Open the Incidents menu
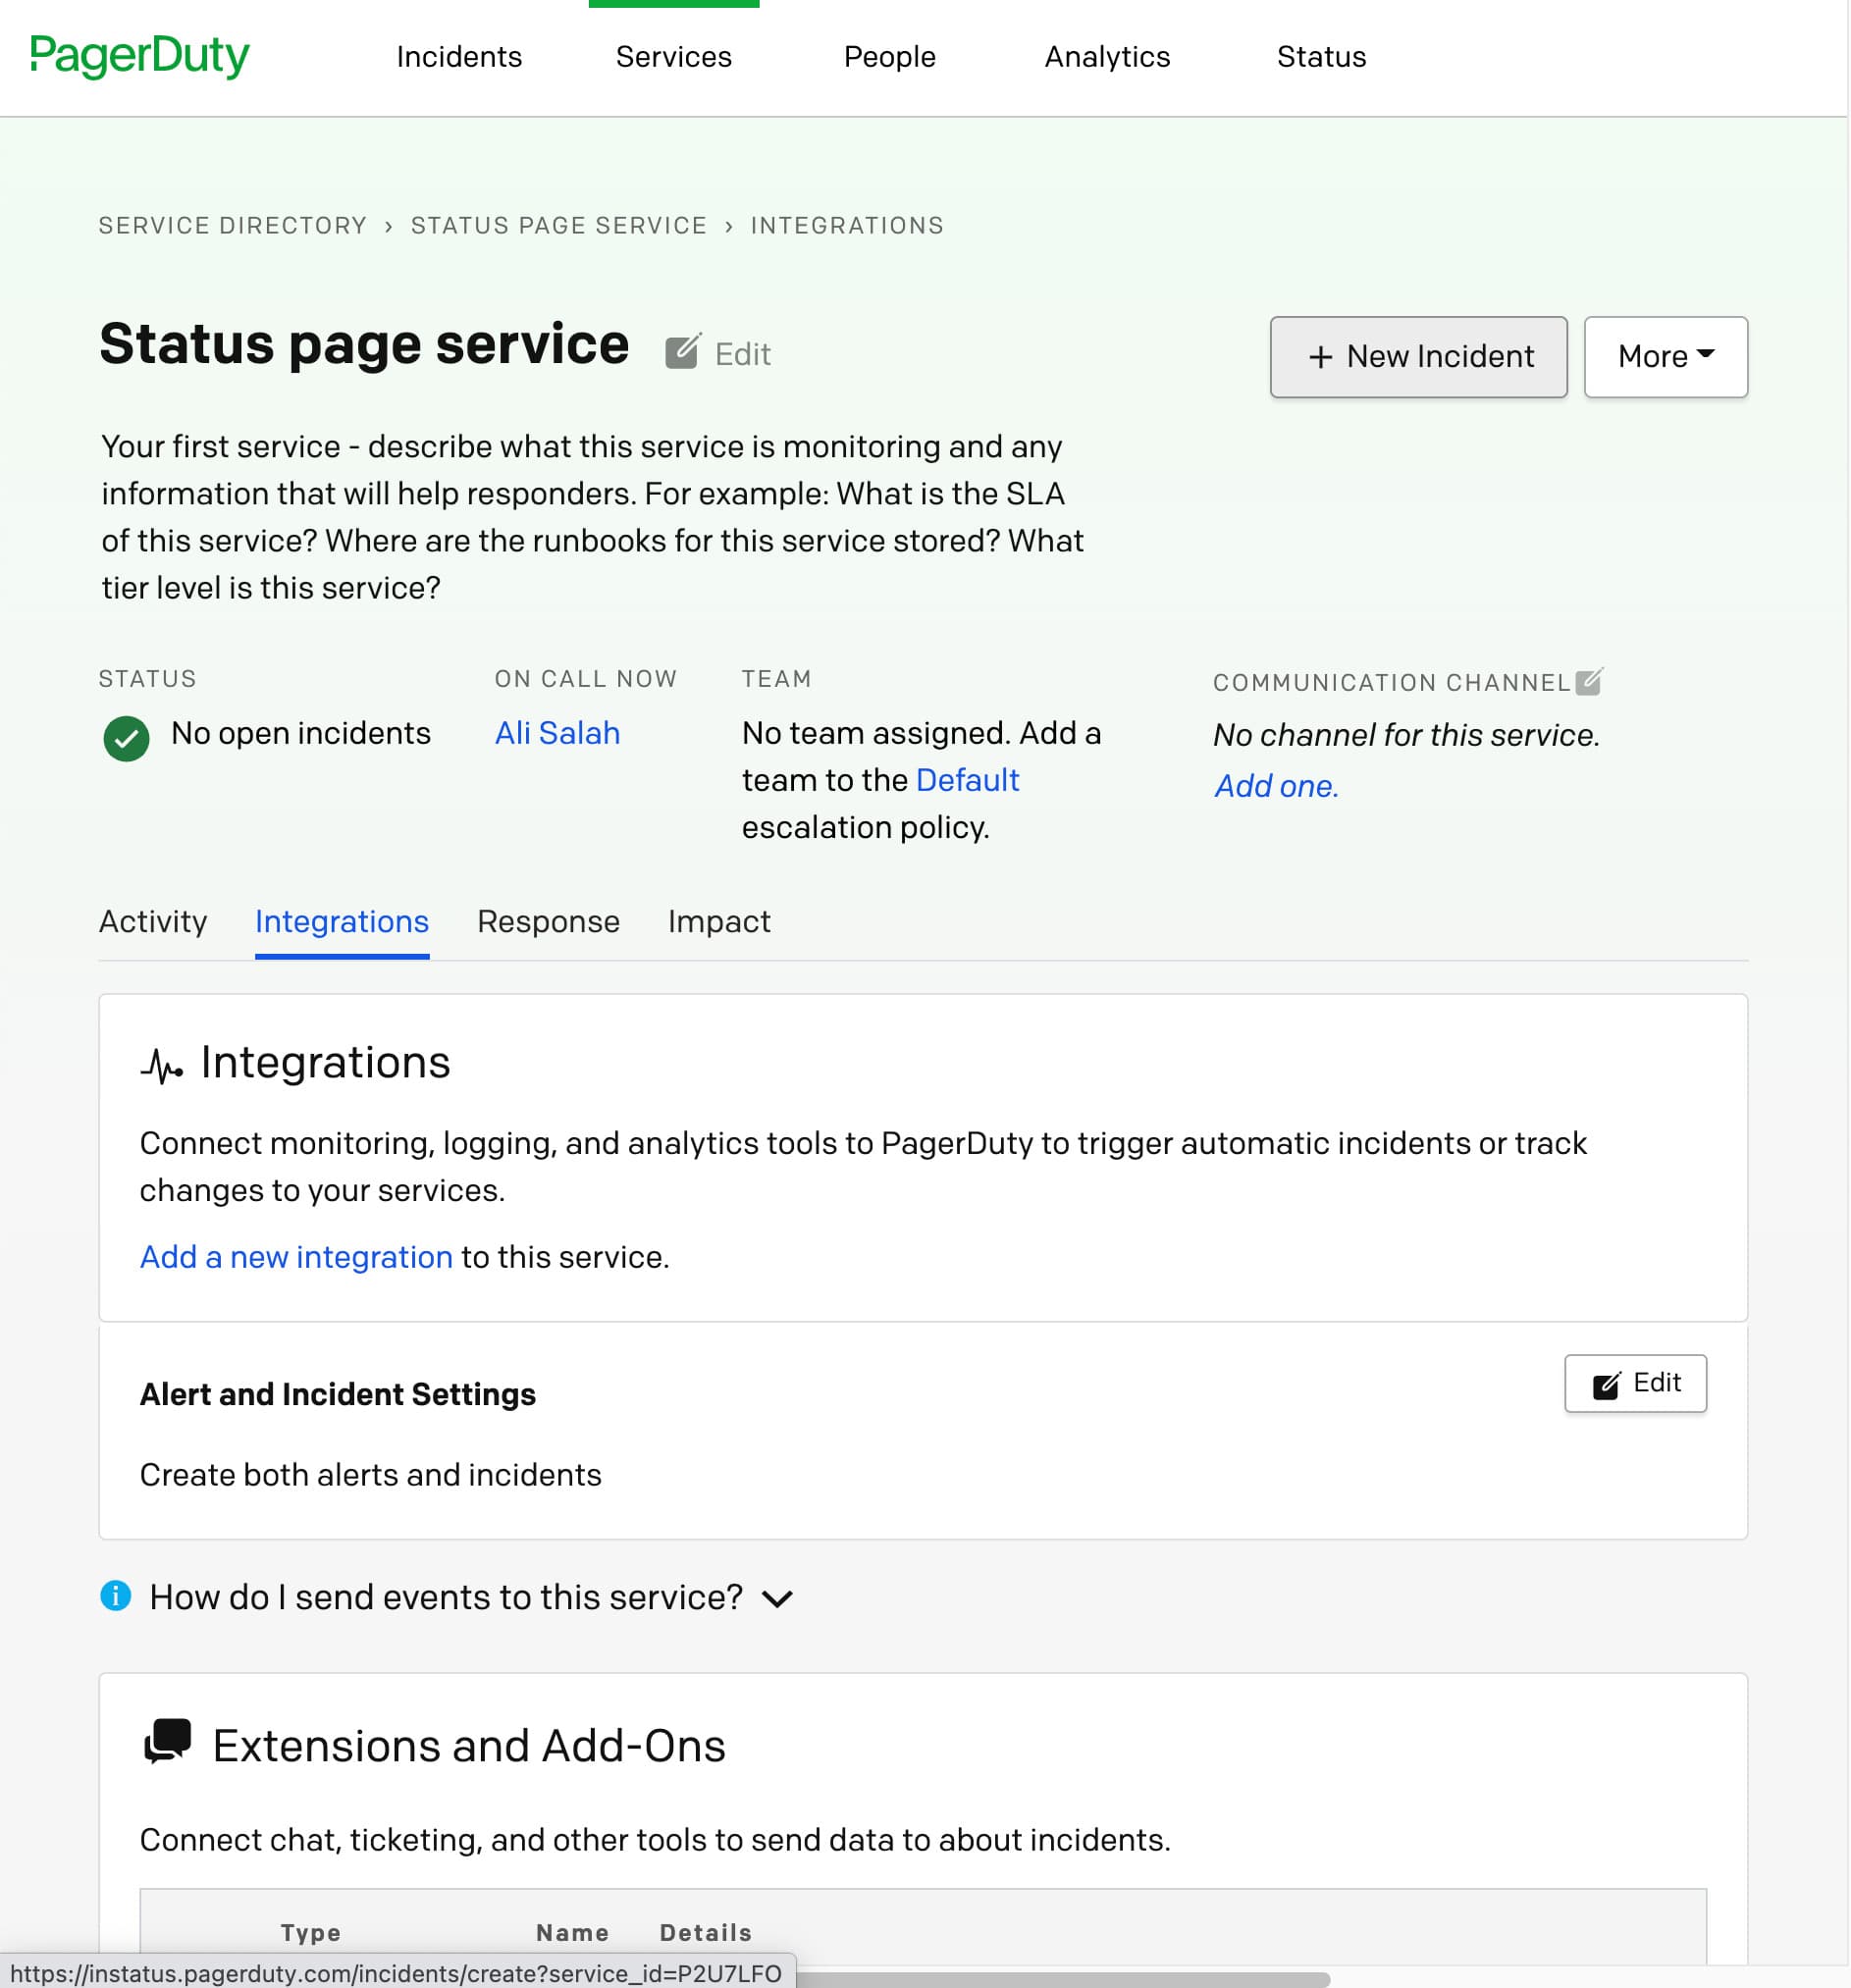Image resolution: width=1851 pixels, height=1988 pixels. pos(459,57)
